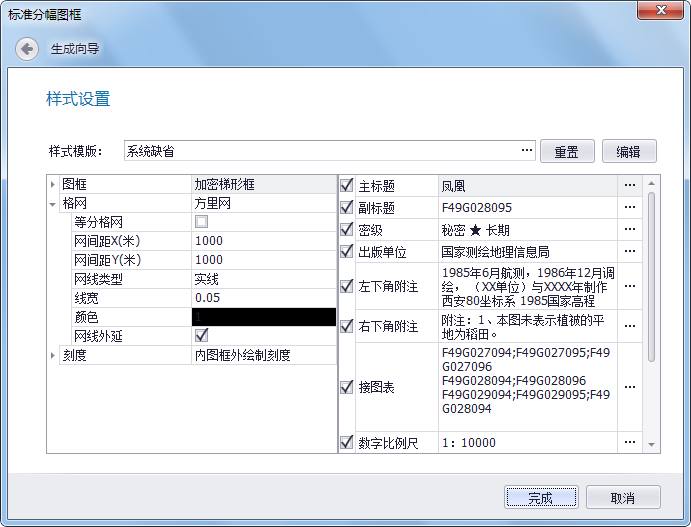Click ellipsis button for 副标题 row
Image resolution: width=691 pixels, height=527 pixels.
[x=629, y=208]
